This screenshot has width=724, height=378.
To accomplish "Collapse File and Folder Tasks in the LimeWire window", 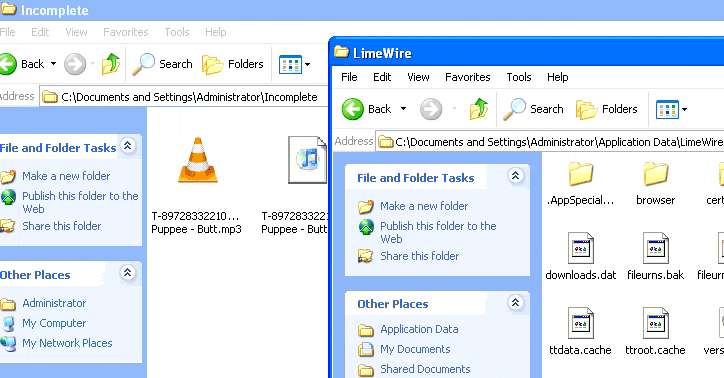I will click(x=516, y=175).
